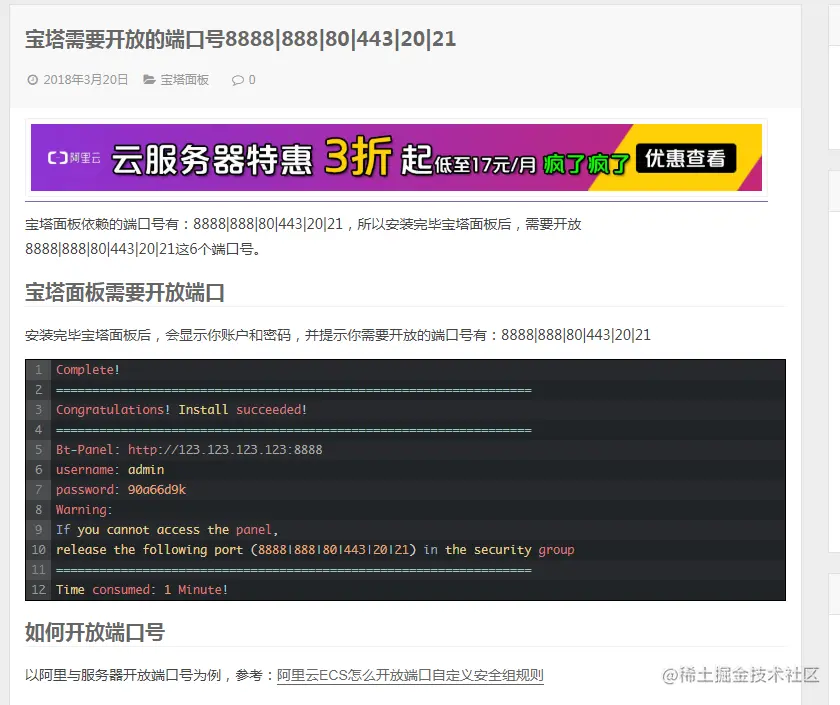
Task: Click the post date 2018年3月20日
Action: (x=86, y=80)
